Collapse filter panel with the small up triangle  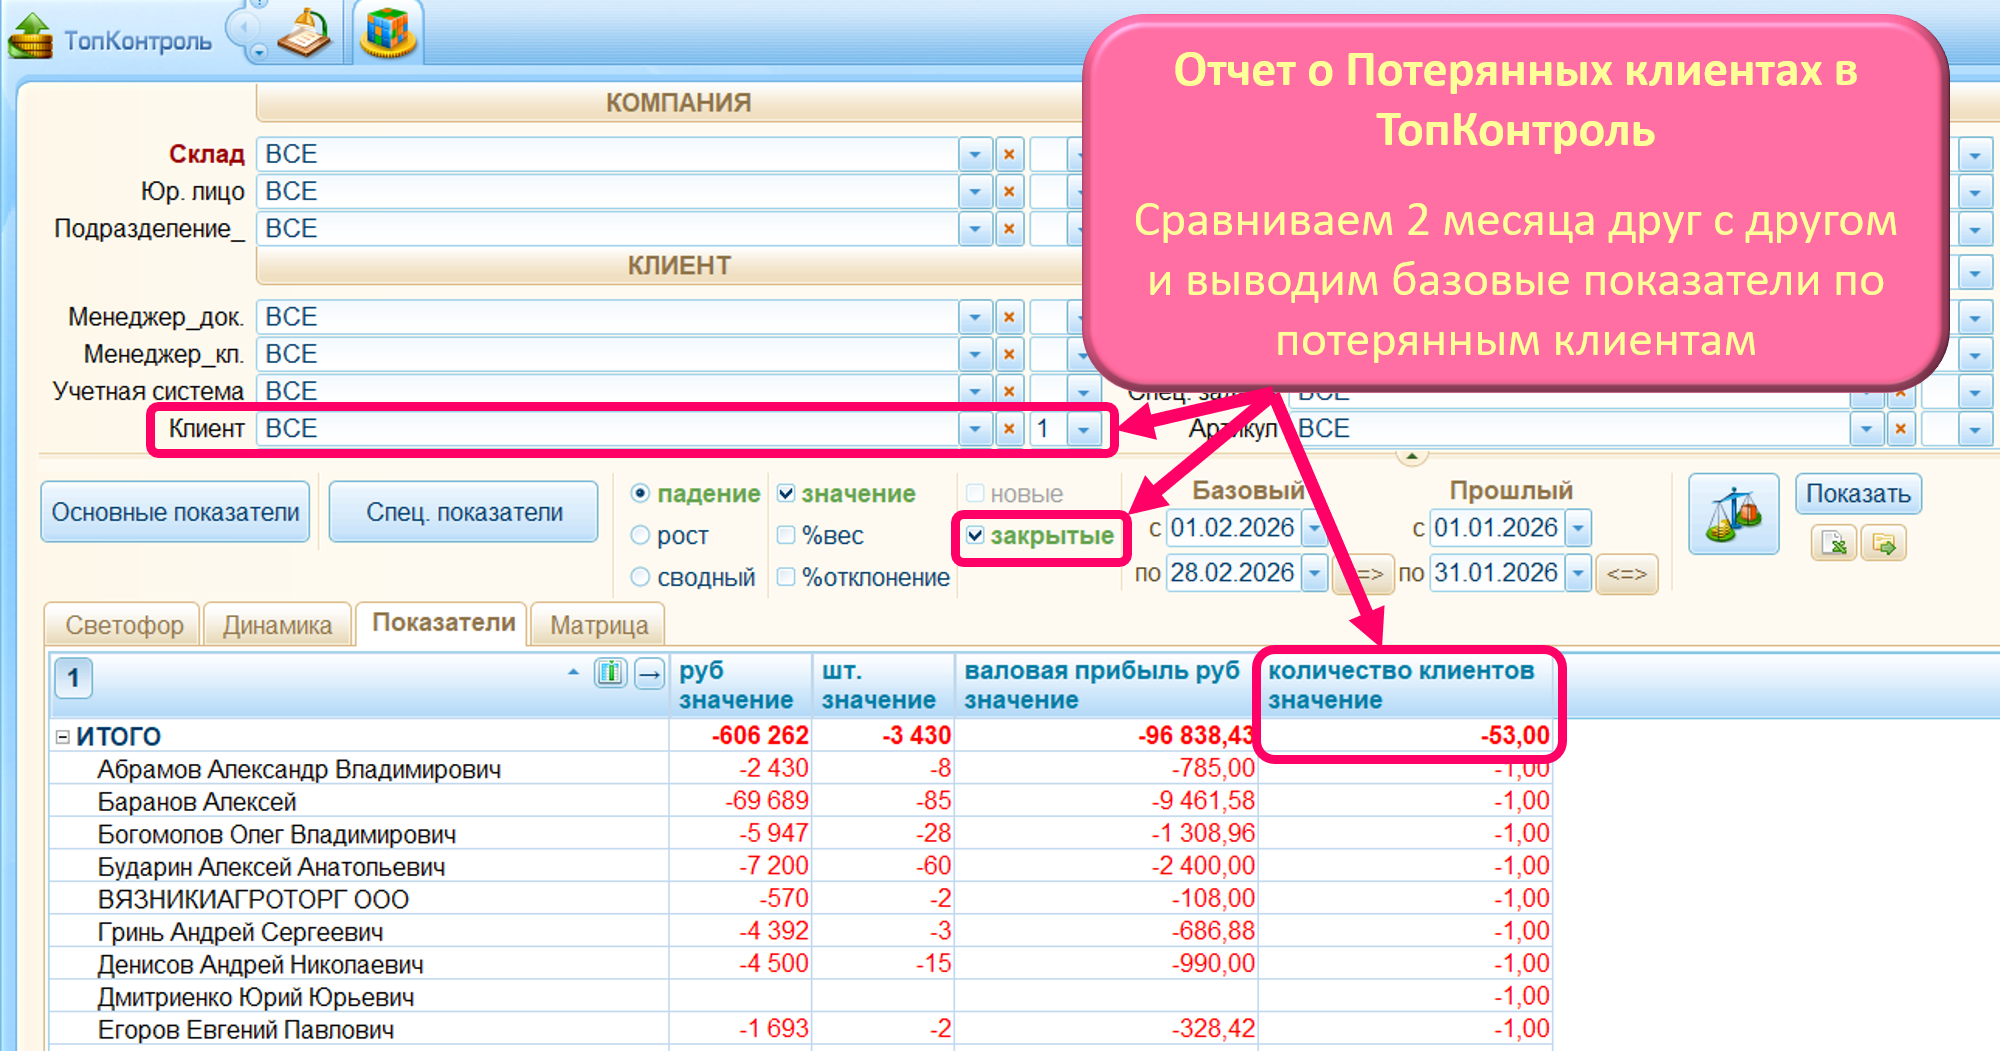pyautogui.click(x=1411, y=456)
